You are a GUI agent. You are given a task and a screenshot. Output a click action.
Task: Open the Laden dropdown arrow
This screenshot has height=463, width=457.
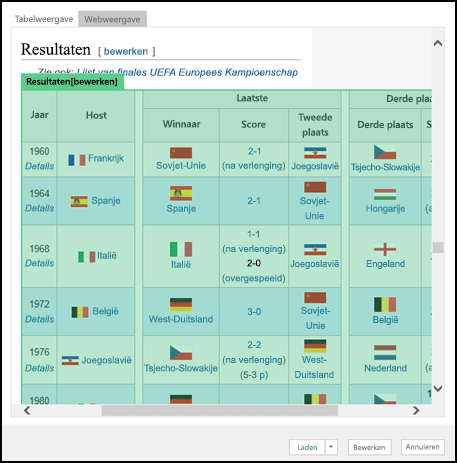point(331,447)
